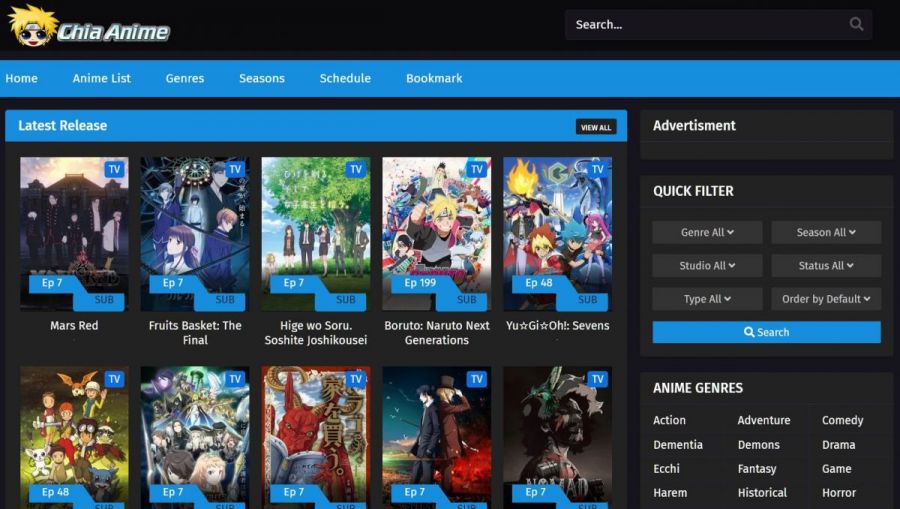Open the Home menu item

(x=21, y=79)
